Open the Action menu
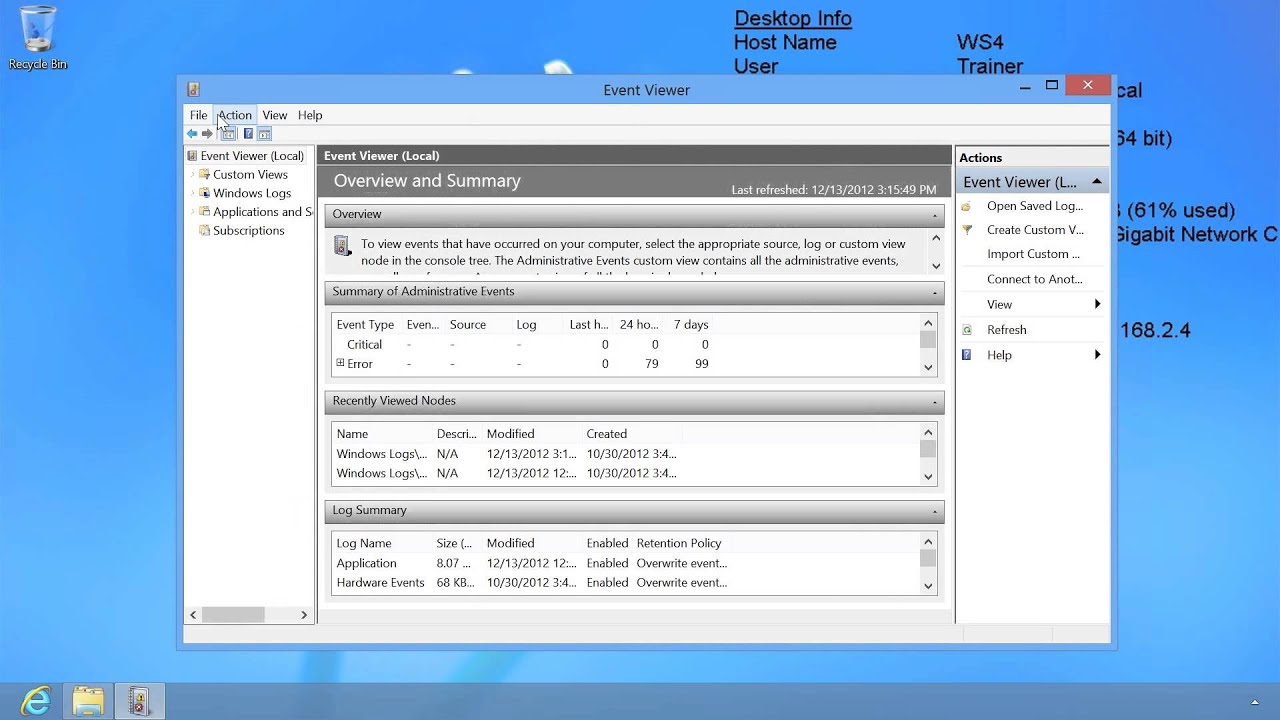 point(235,115)
